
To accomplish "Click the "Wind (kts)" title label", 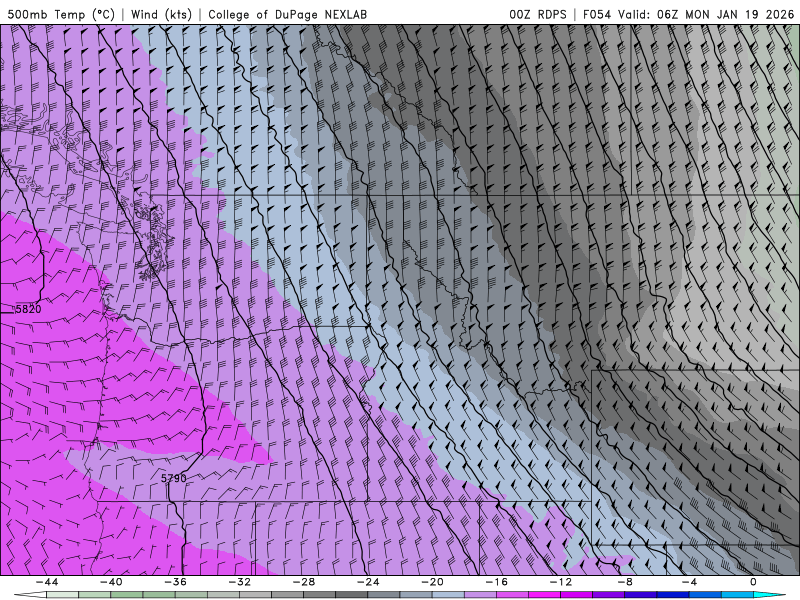I will click(x=161, y=14).
